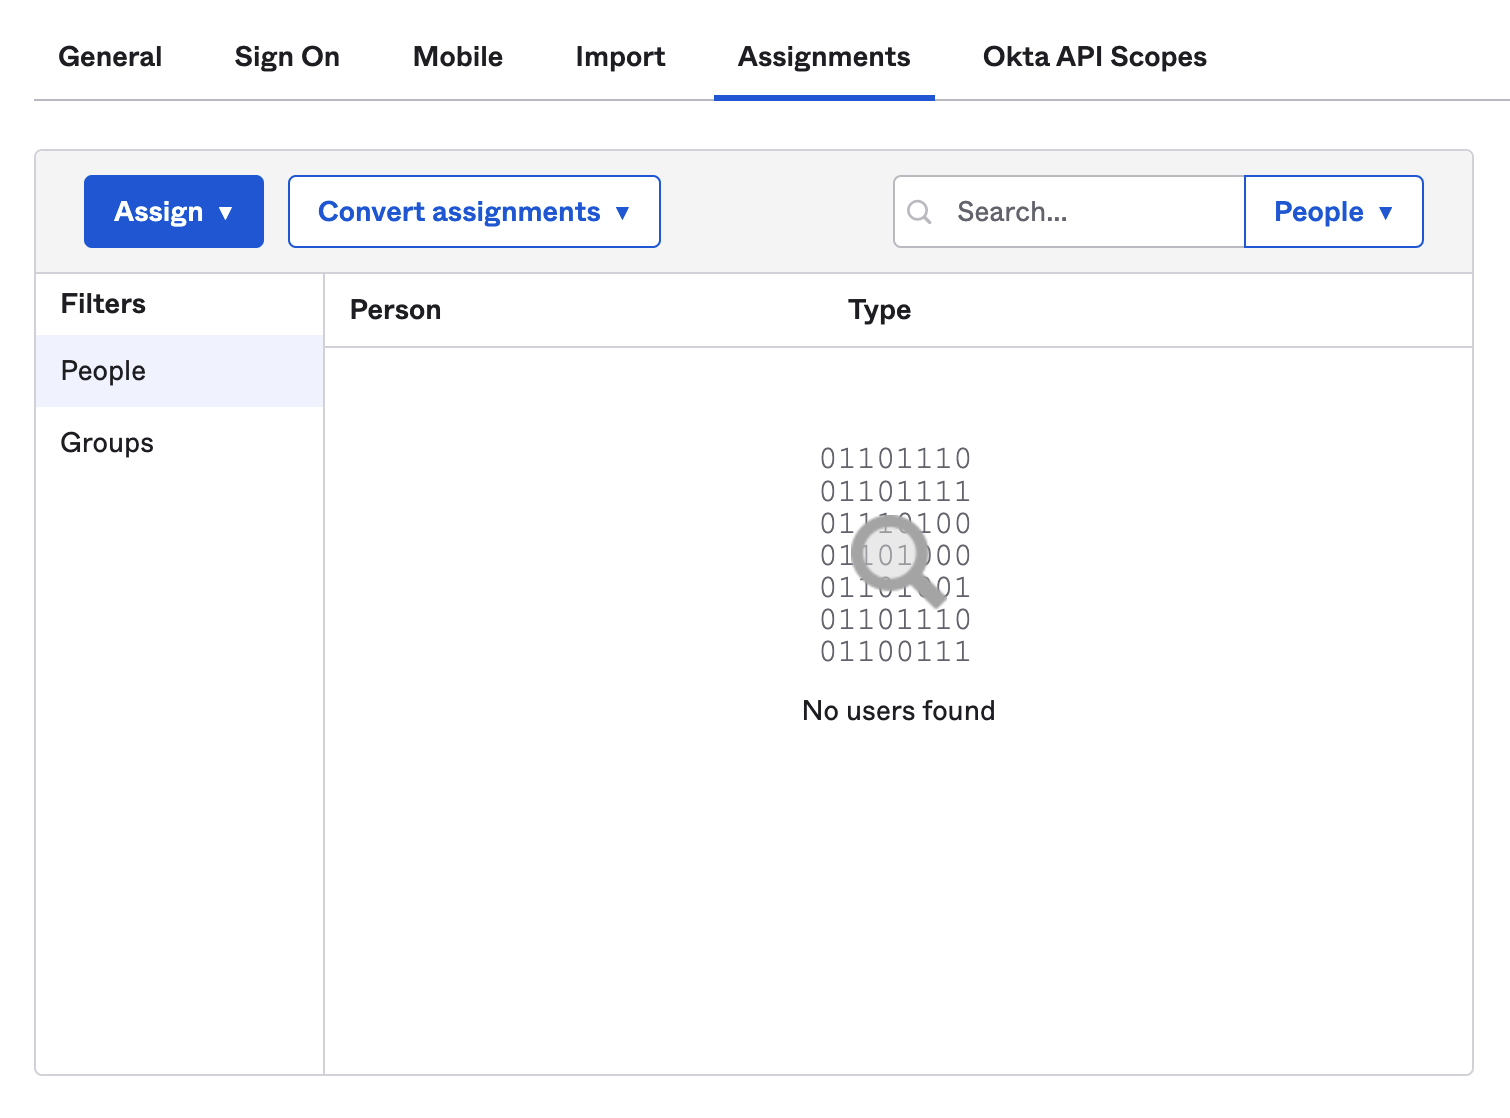Switch to the General tab

click(x=110, y=57)
